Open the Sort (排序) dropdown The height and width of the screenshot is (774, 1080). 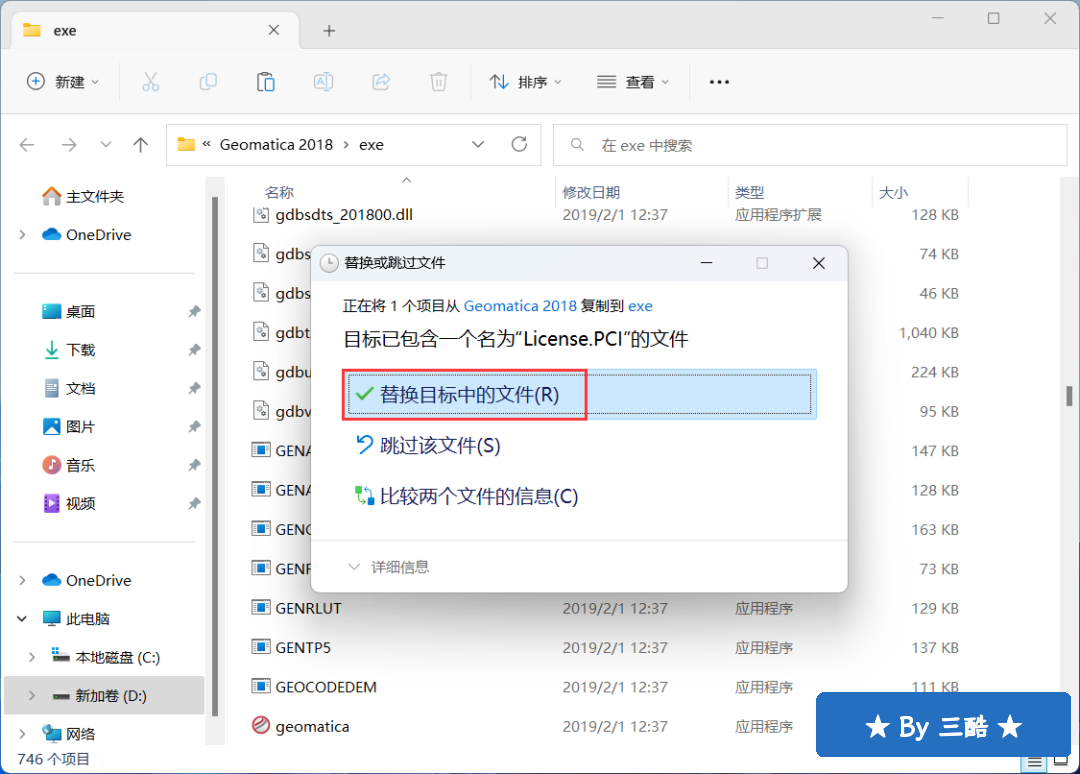(526, 82)
